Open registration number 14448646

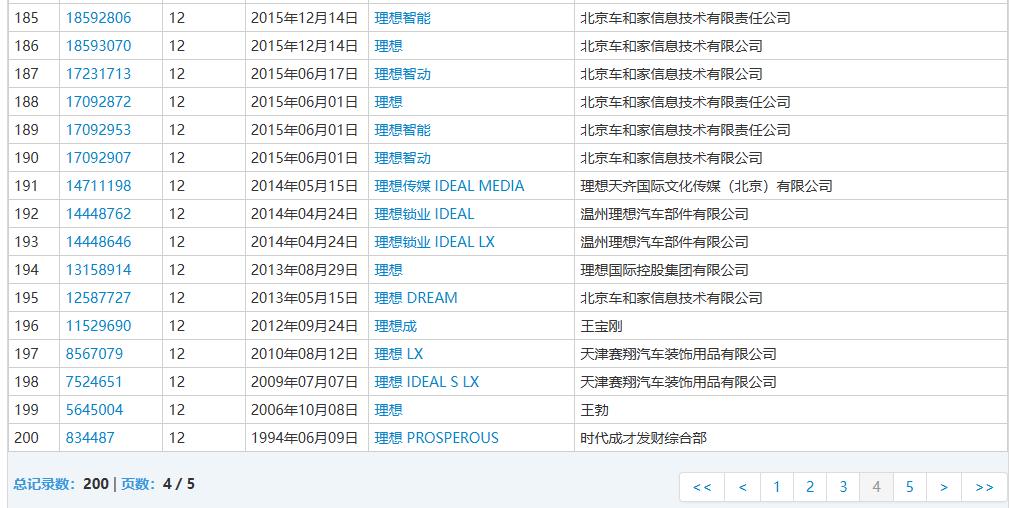point(98,242)
